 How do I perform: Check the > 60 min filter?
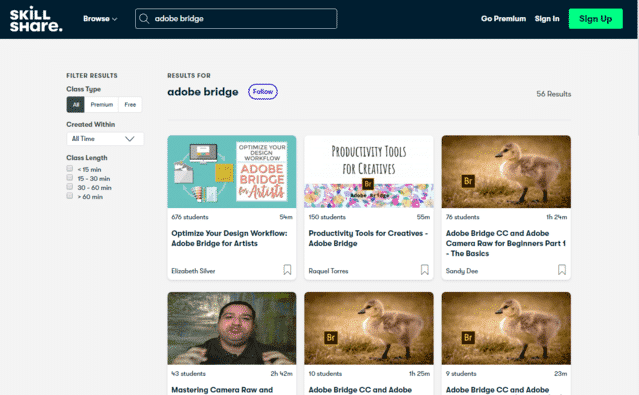[x=70, y=196]
